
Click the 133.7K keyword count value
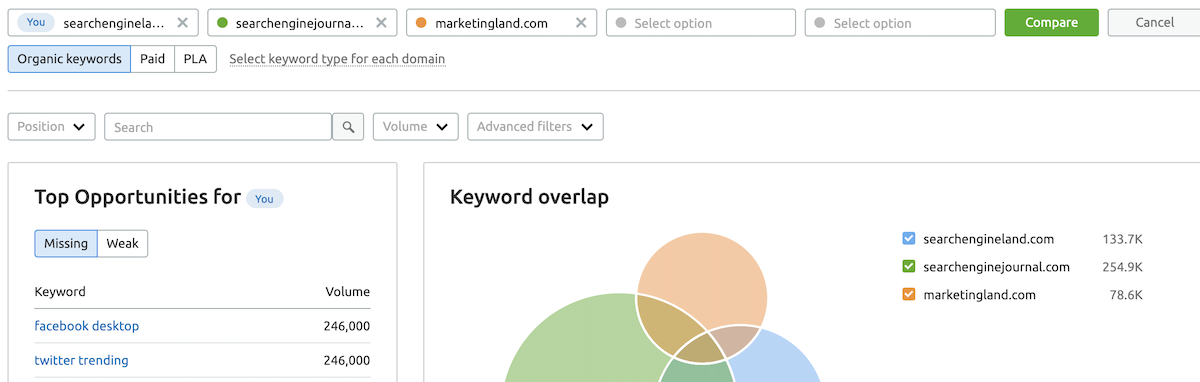1122,239
